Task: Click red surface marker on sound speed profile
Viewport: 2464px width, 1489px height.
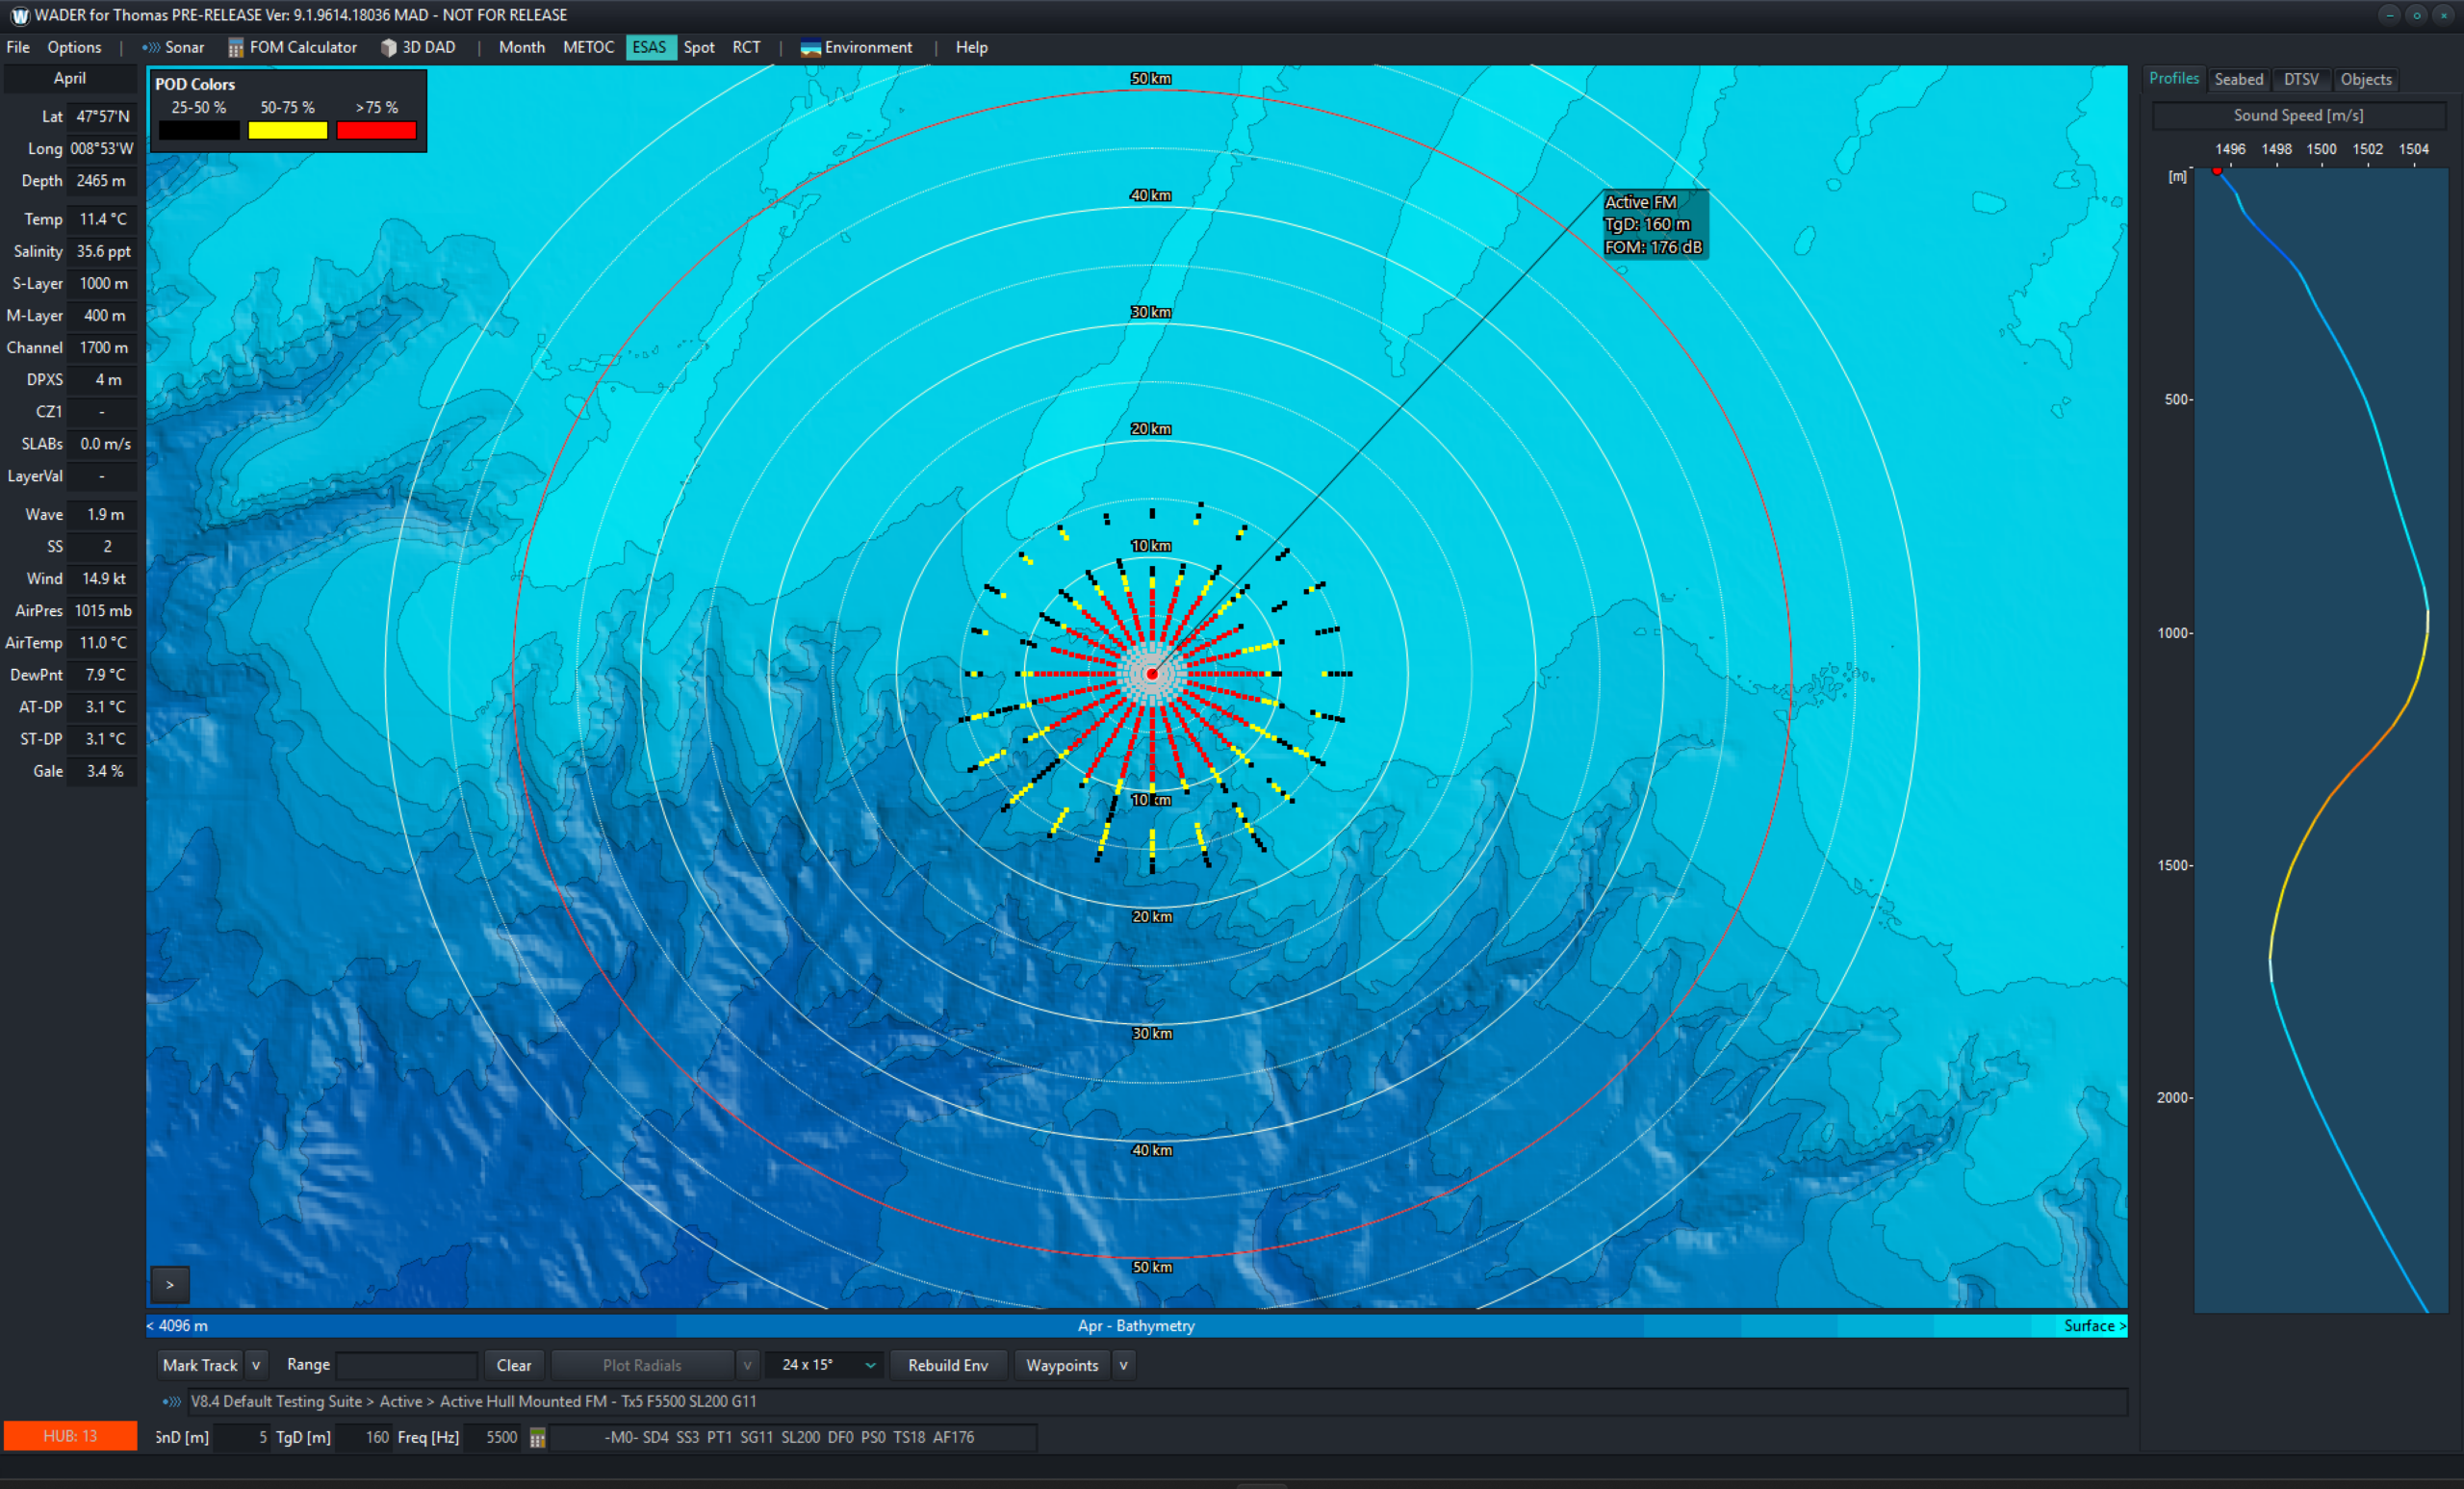Action: click(x=2217, y=171)
